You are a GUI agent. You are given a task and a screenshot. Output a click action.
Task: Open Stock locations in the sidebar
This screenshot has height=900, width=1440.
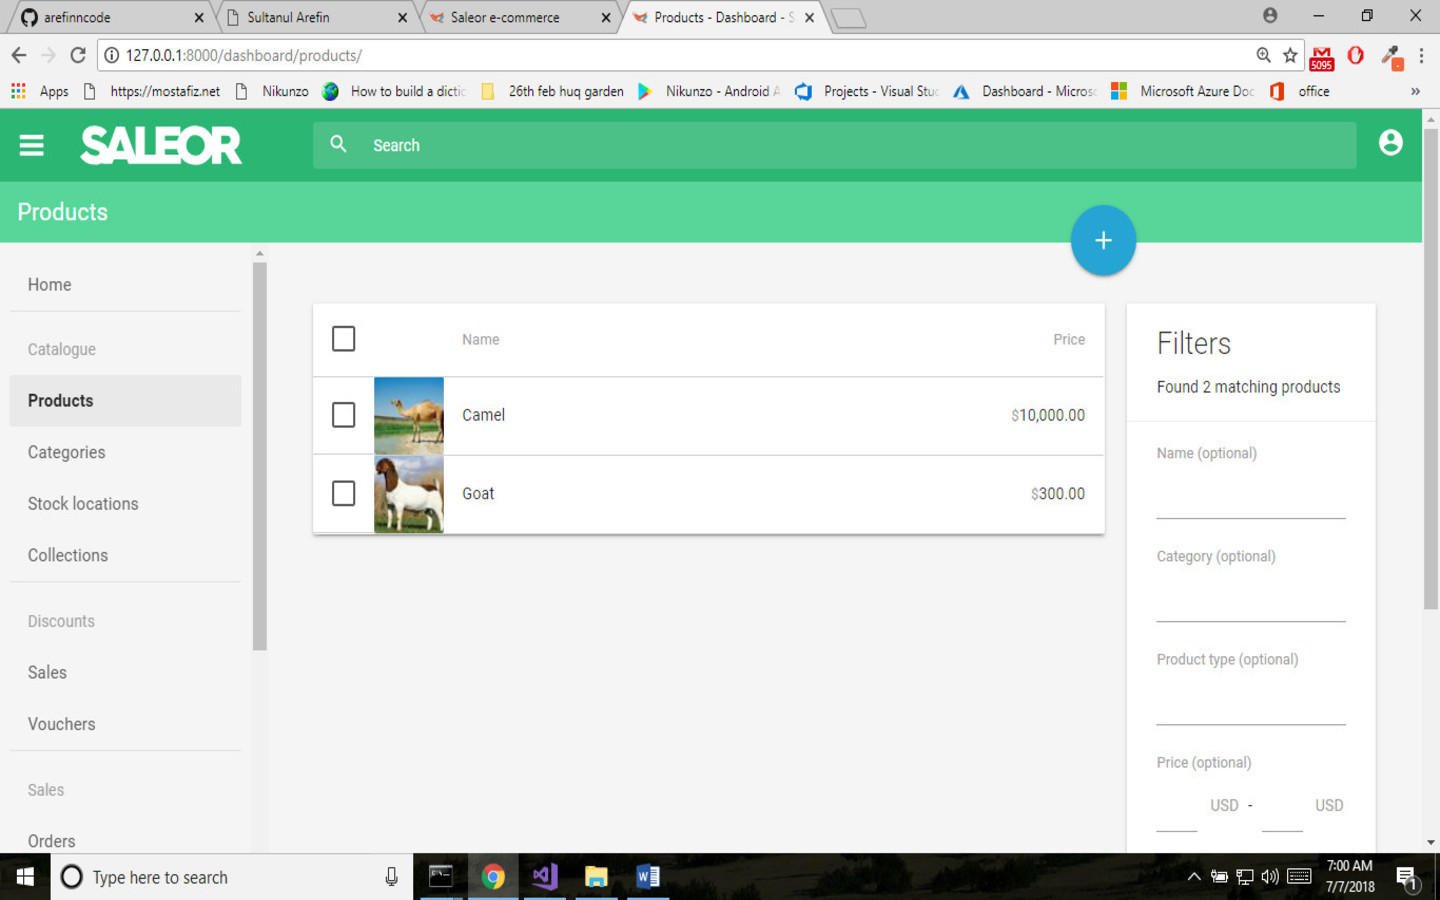[x=83, y=504]
